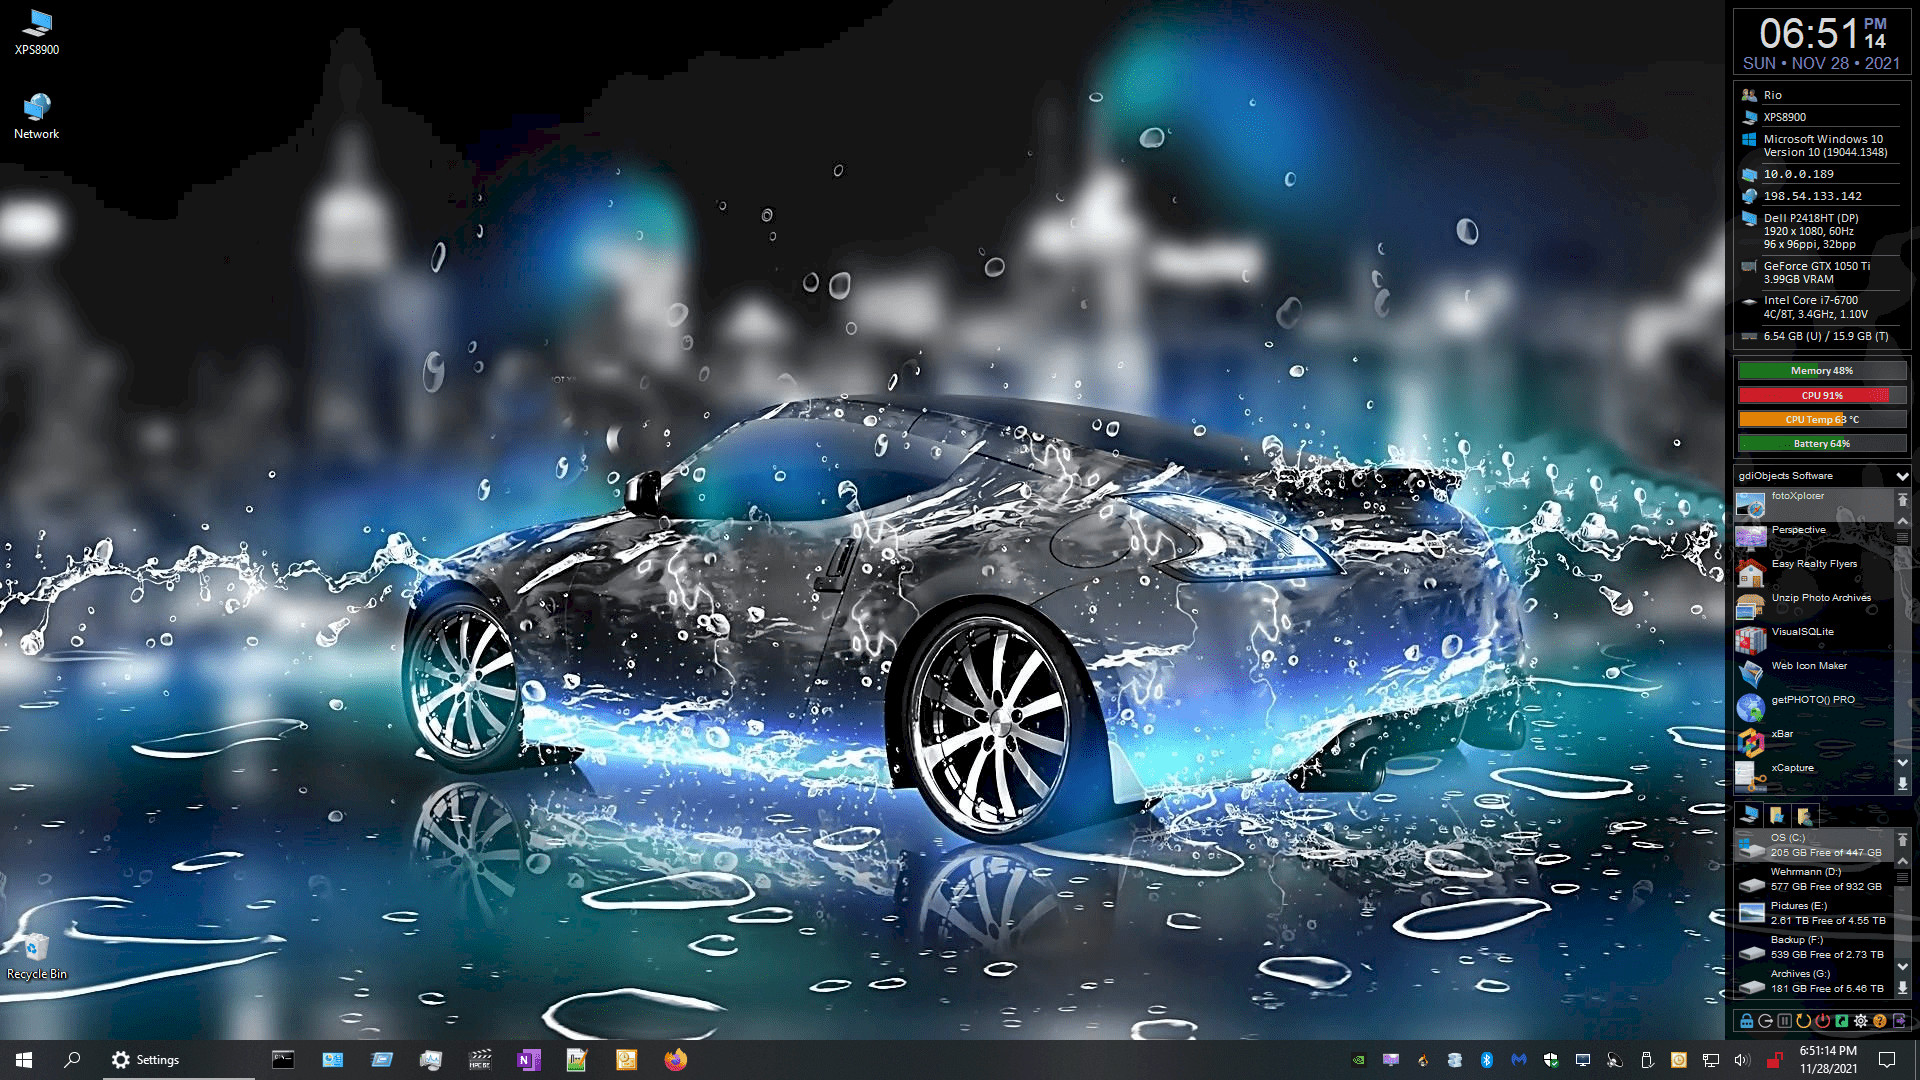Click the Settings taskbar button
Viewport: 1920px width, 1080px height.
(146, 1060)
